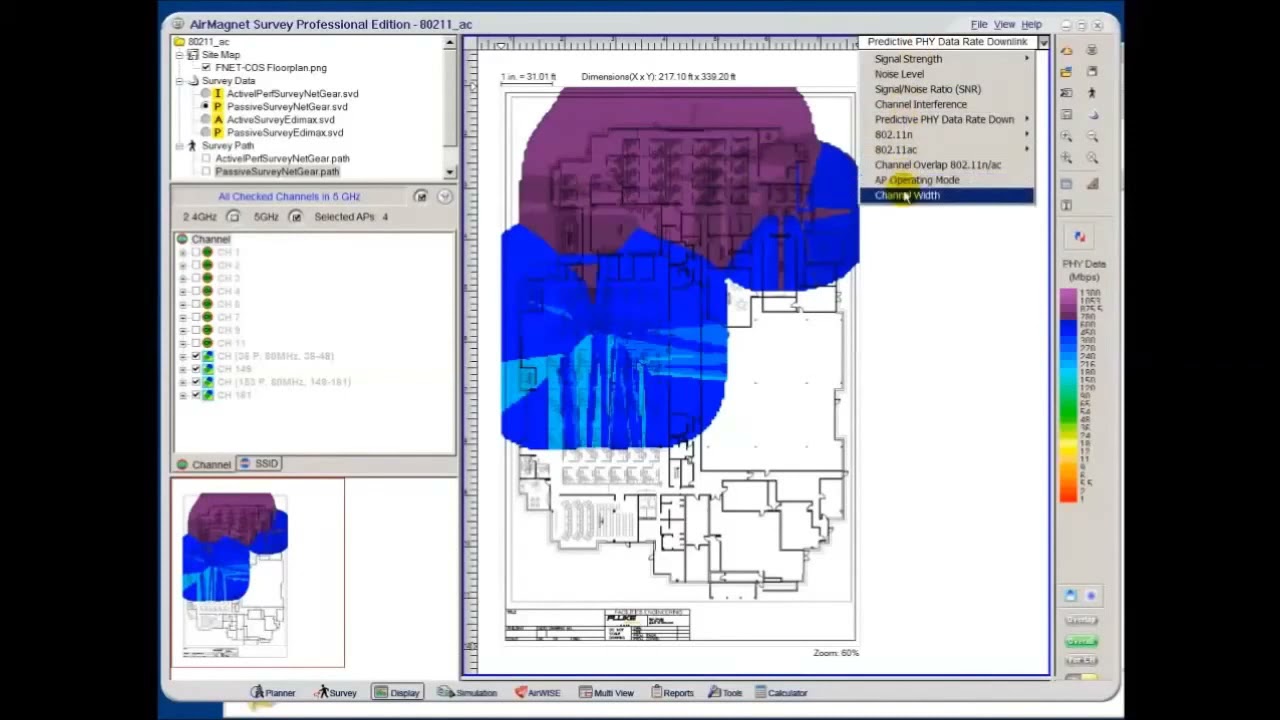This screenshot has width=1280, height=720.
Task: Expand the channel filter panel arrow button
Action: click(444, 197)
